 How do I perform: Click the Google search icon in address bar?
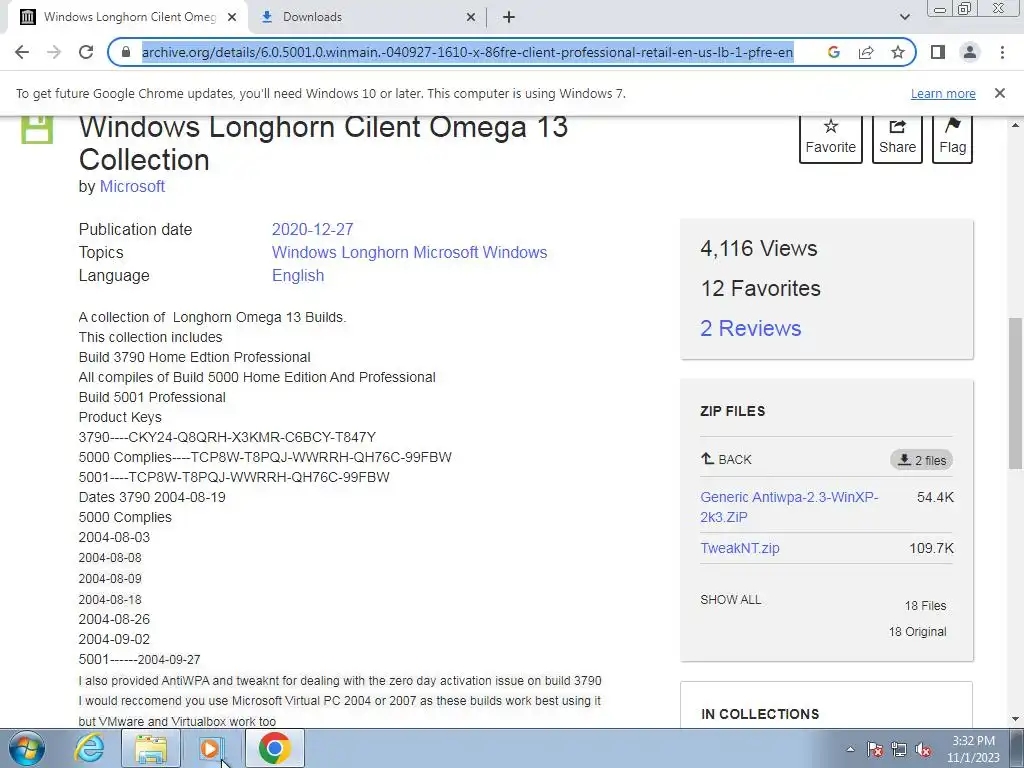click(x=833, y=52)
